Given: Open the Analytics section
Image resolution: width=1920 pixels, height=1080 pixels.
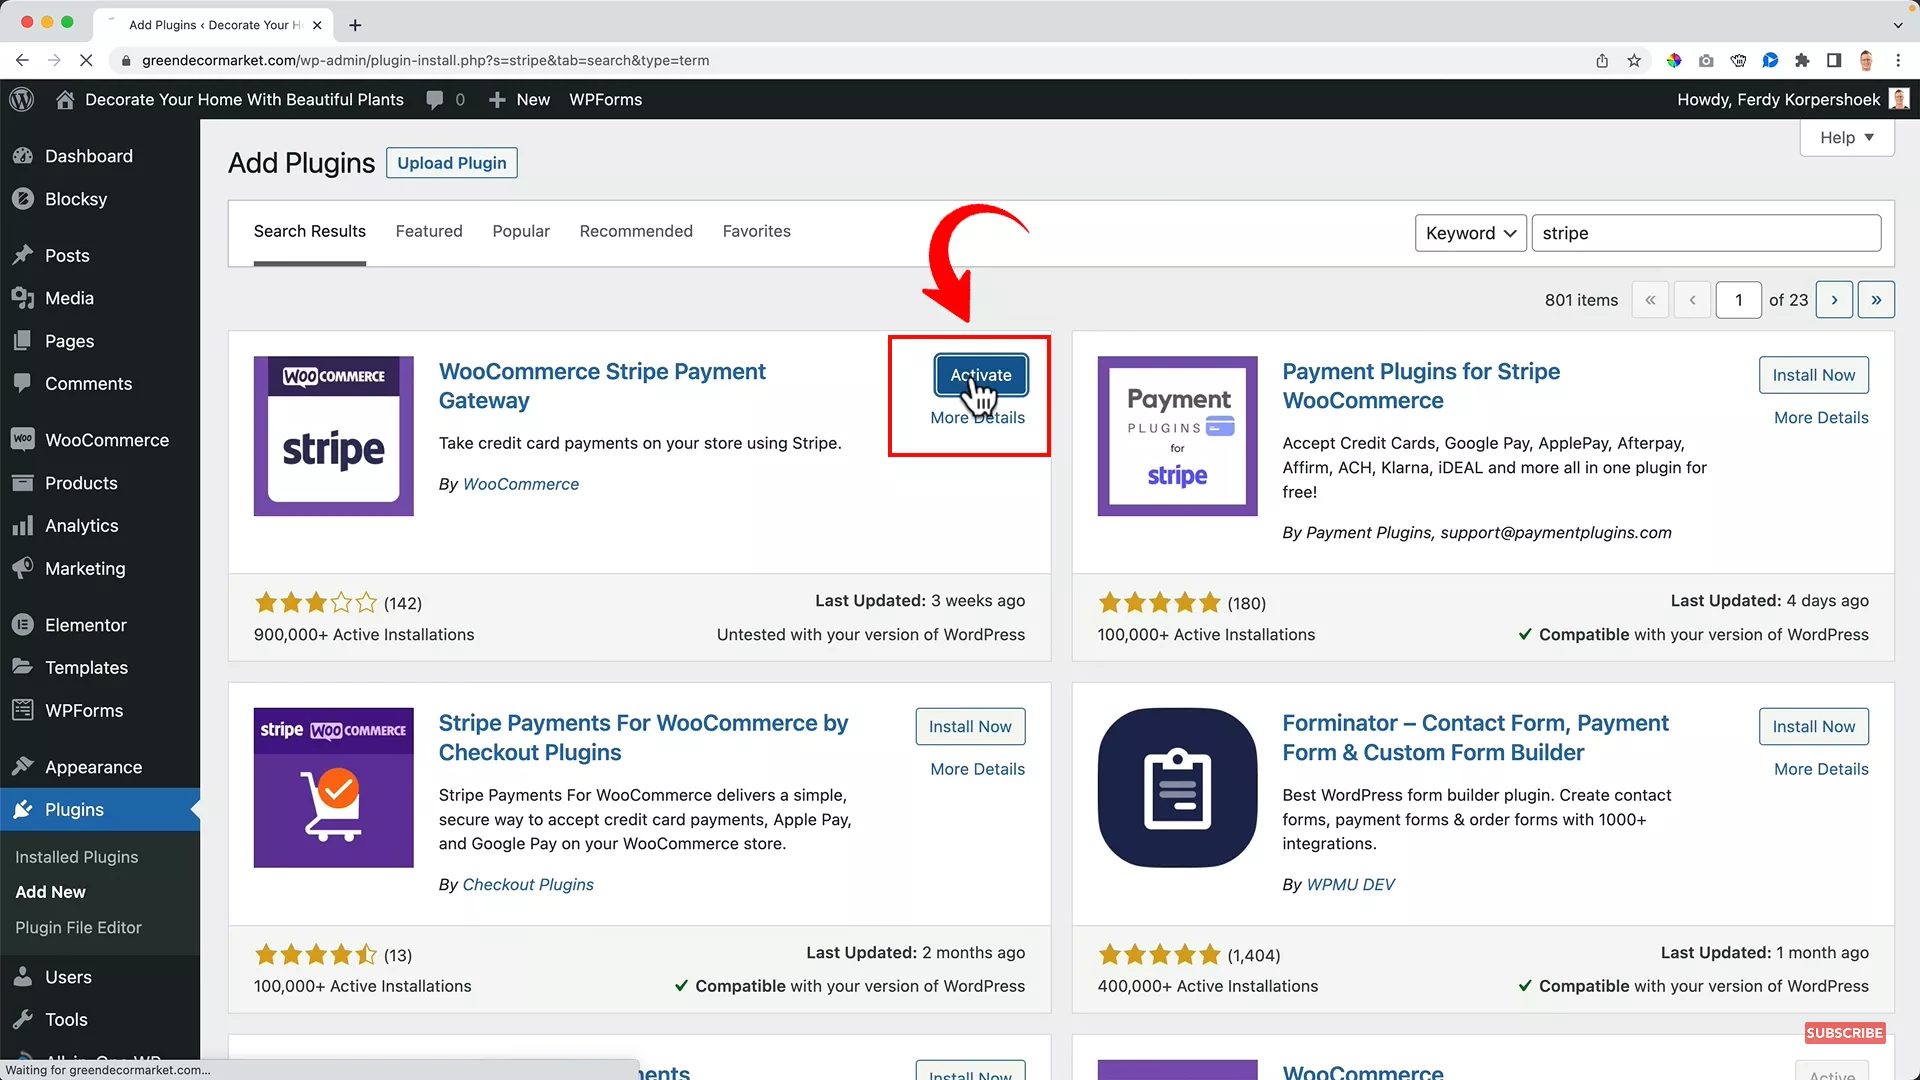Looking at the screenshot, I should click(x=79, y=525).
